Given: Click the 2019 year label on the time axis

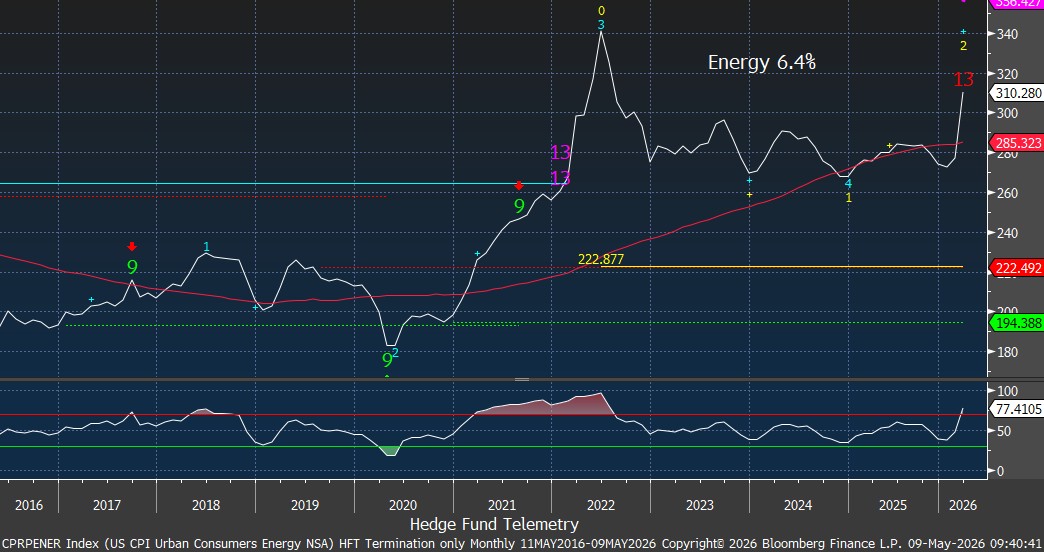Looking at the screenshot, I should (x=306, y=505).
